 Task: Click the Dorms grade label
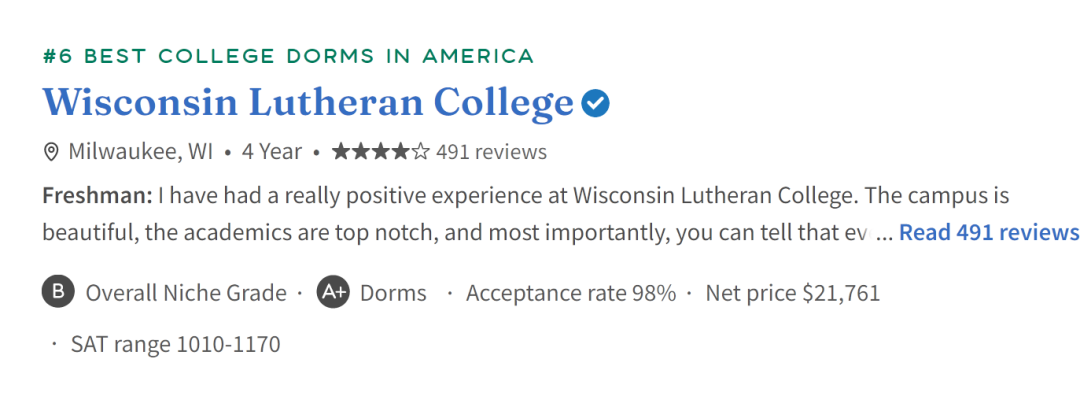coord(393,293)
